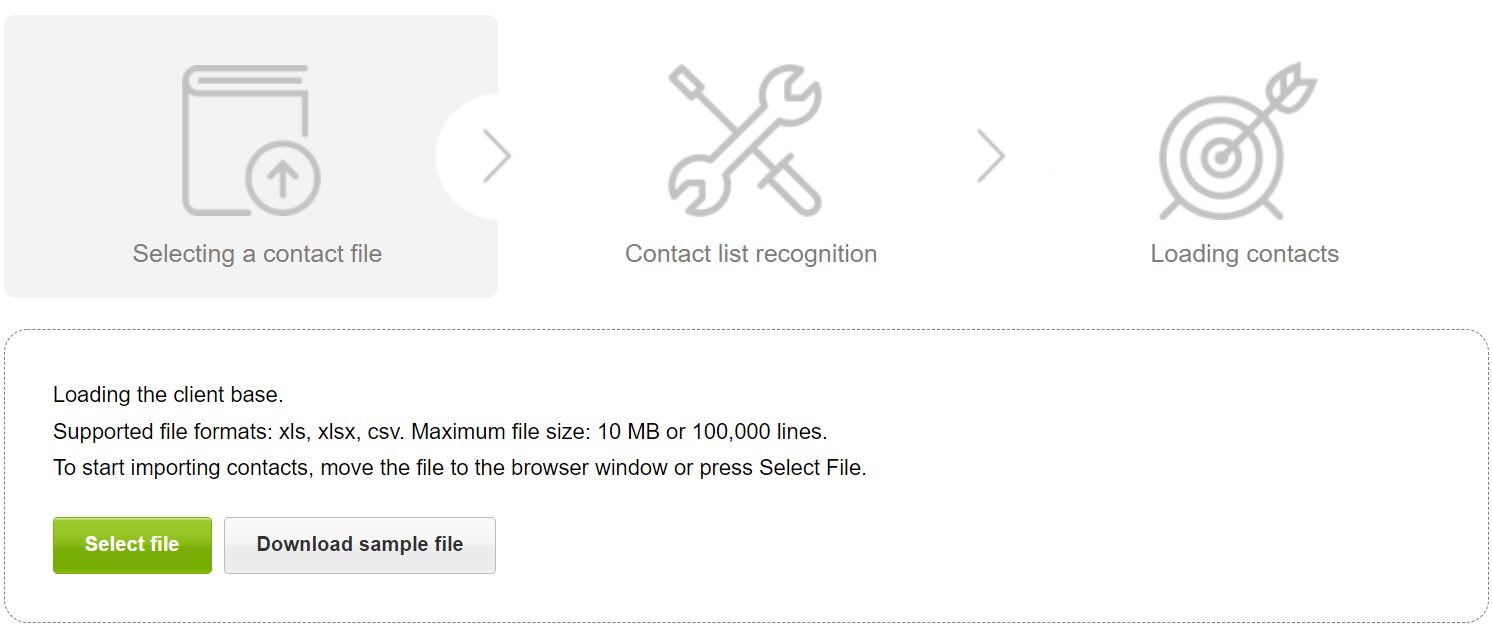Image resolution: width=1492 pixels, height=627 pixels.
Task: Open the Selecting a contact file step
Action: tap(257, 254)
